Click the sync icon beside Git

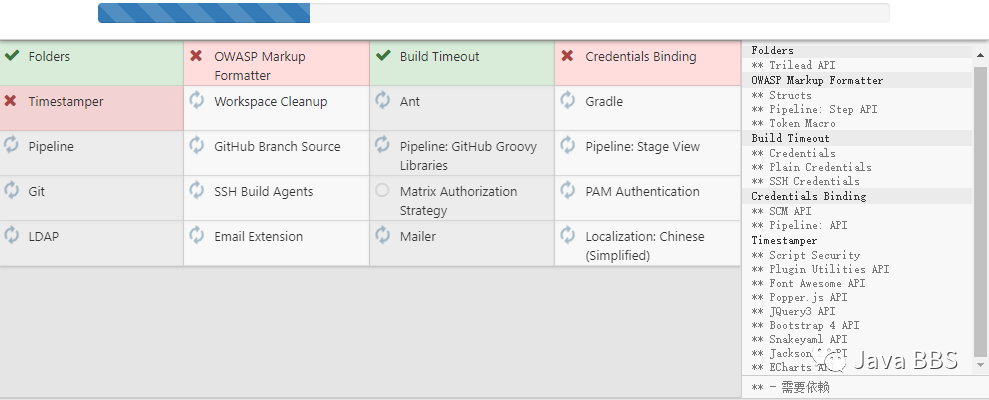click(12, 190)
